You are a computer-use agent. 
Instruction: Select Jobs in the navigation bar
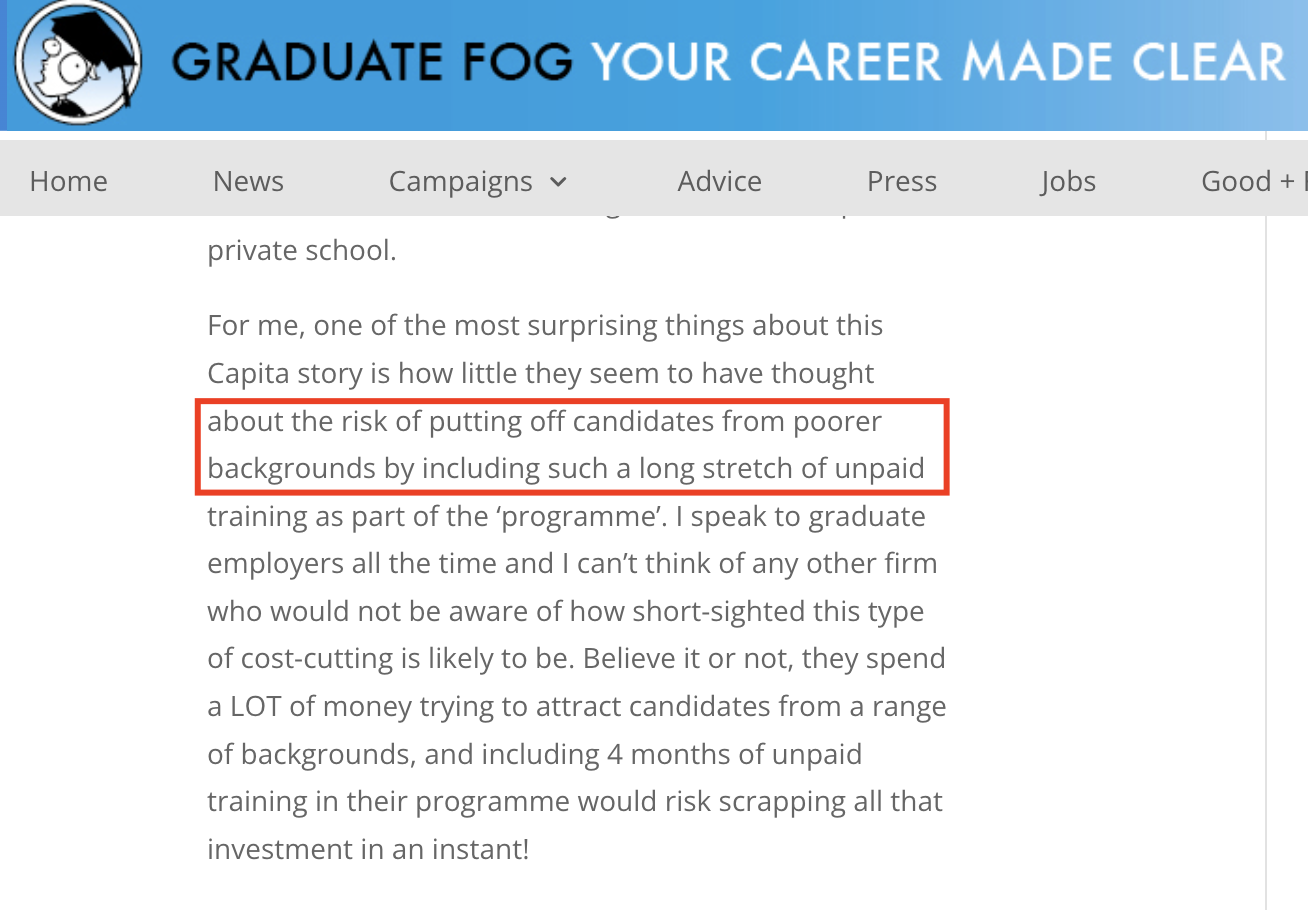point(1067,181)
